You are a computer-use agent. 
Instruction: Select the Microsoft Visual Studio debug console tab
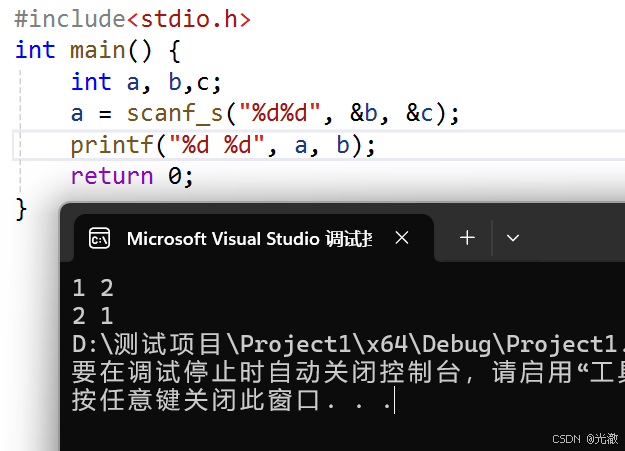pyautogui.click(x=254, y=238)
